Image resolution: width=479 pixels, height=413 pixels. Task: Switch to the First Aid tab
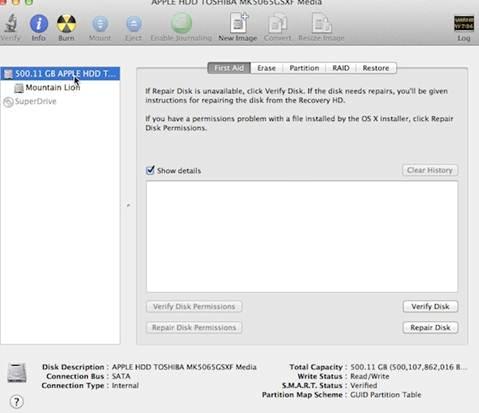229,68
